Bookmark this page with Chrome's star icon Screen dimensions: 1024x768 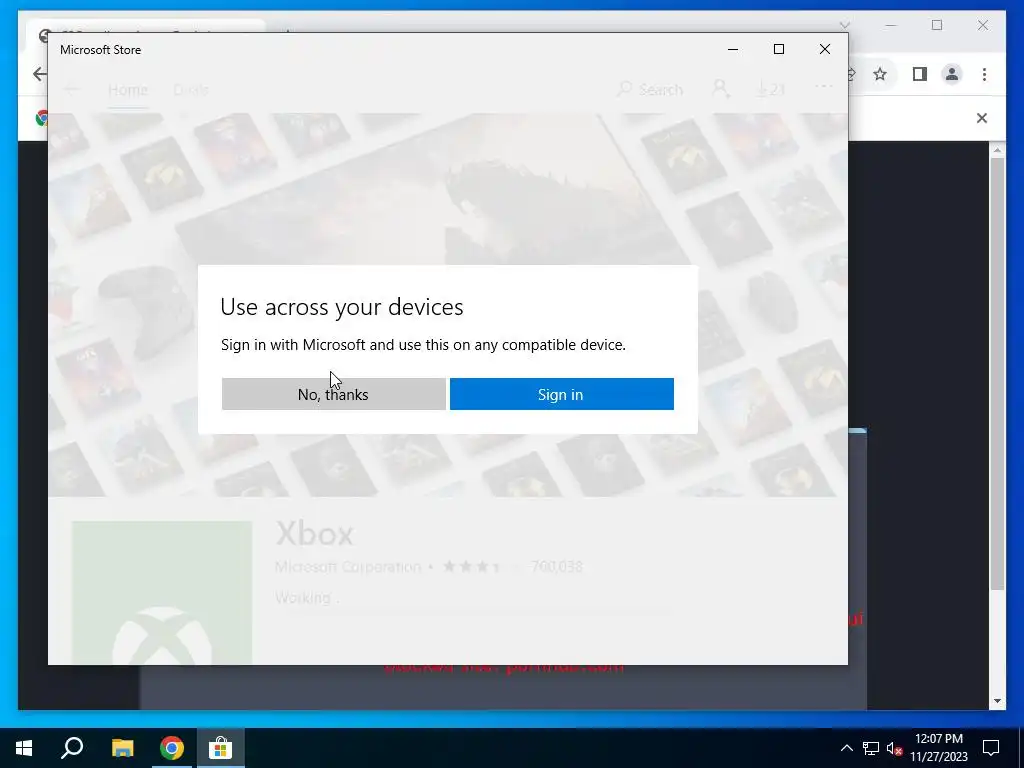pos(880,74)
